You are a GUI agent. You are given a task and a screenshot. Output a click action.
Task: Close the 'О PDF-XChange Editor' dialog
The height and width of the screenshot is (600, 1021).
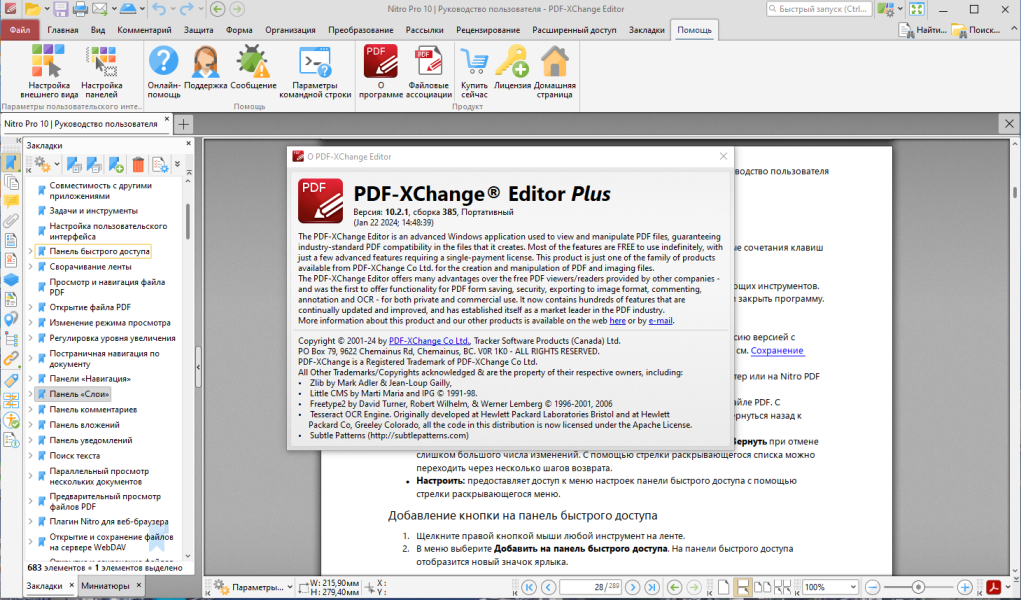pyautogui.click(x=723, y=156)
